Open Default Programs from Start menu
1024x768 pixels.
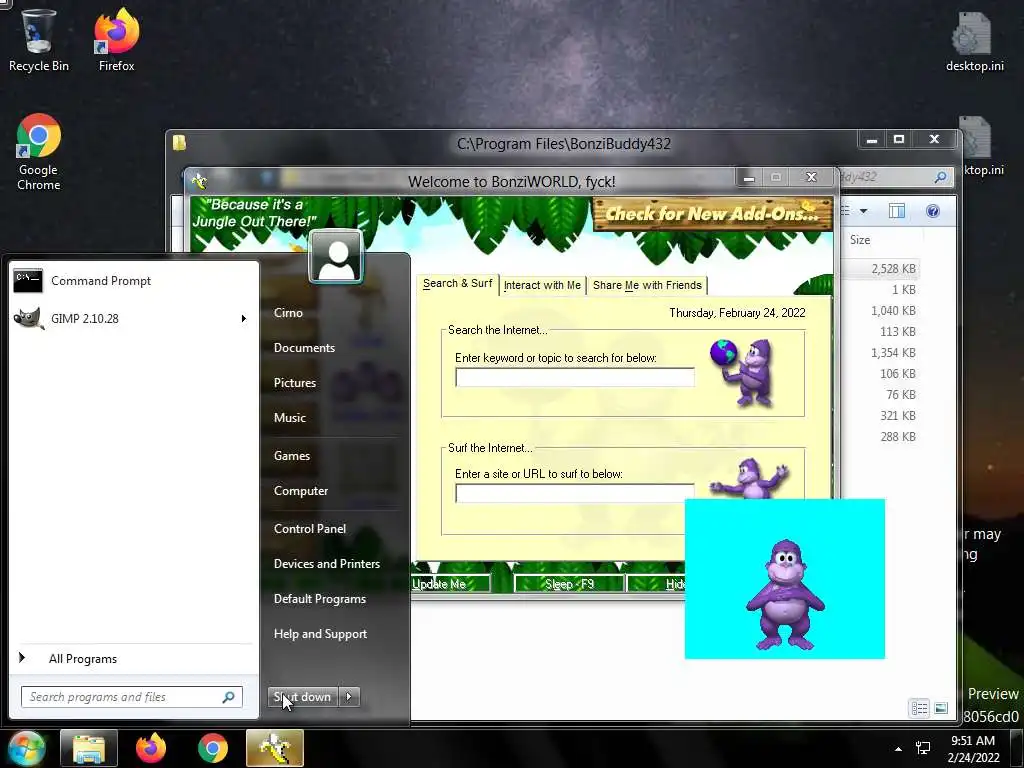319,599
